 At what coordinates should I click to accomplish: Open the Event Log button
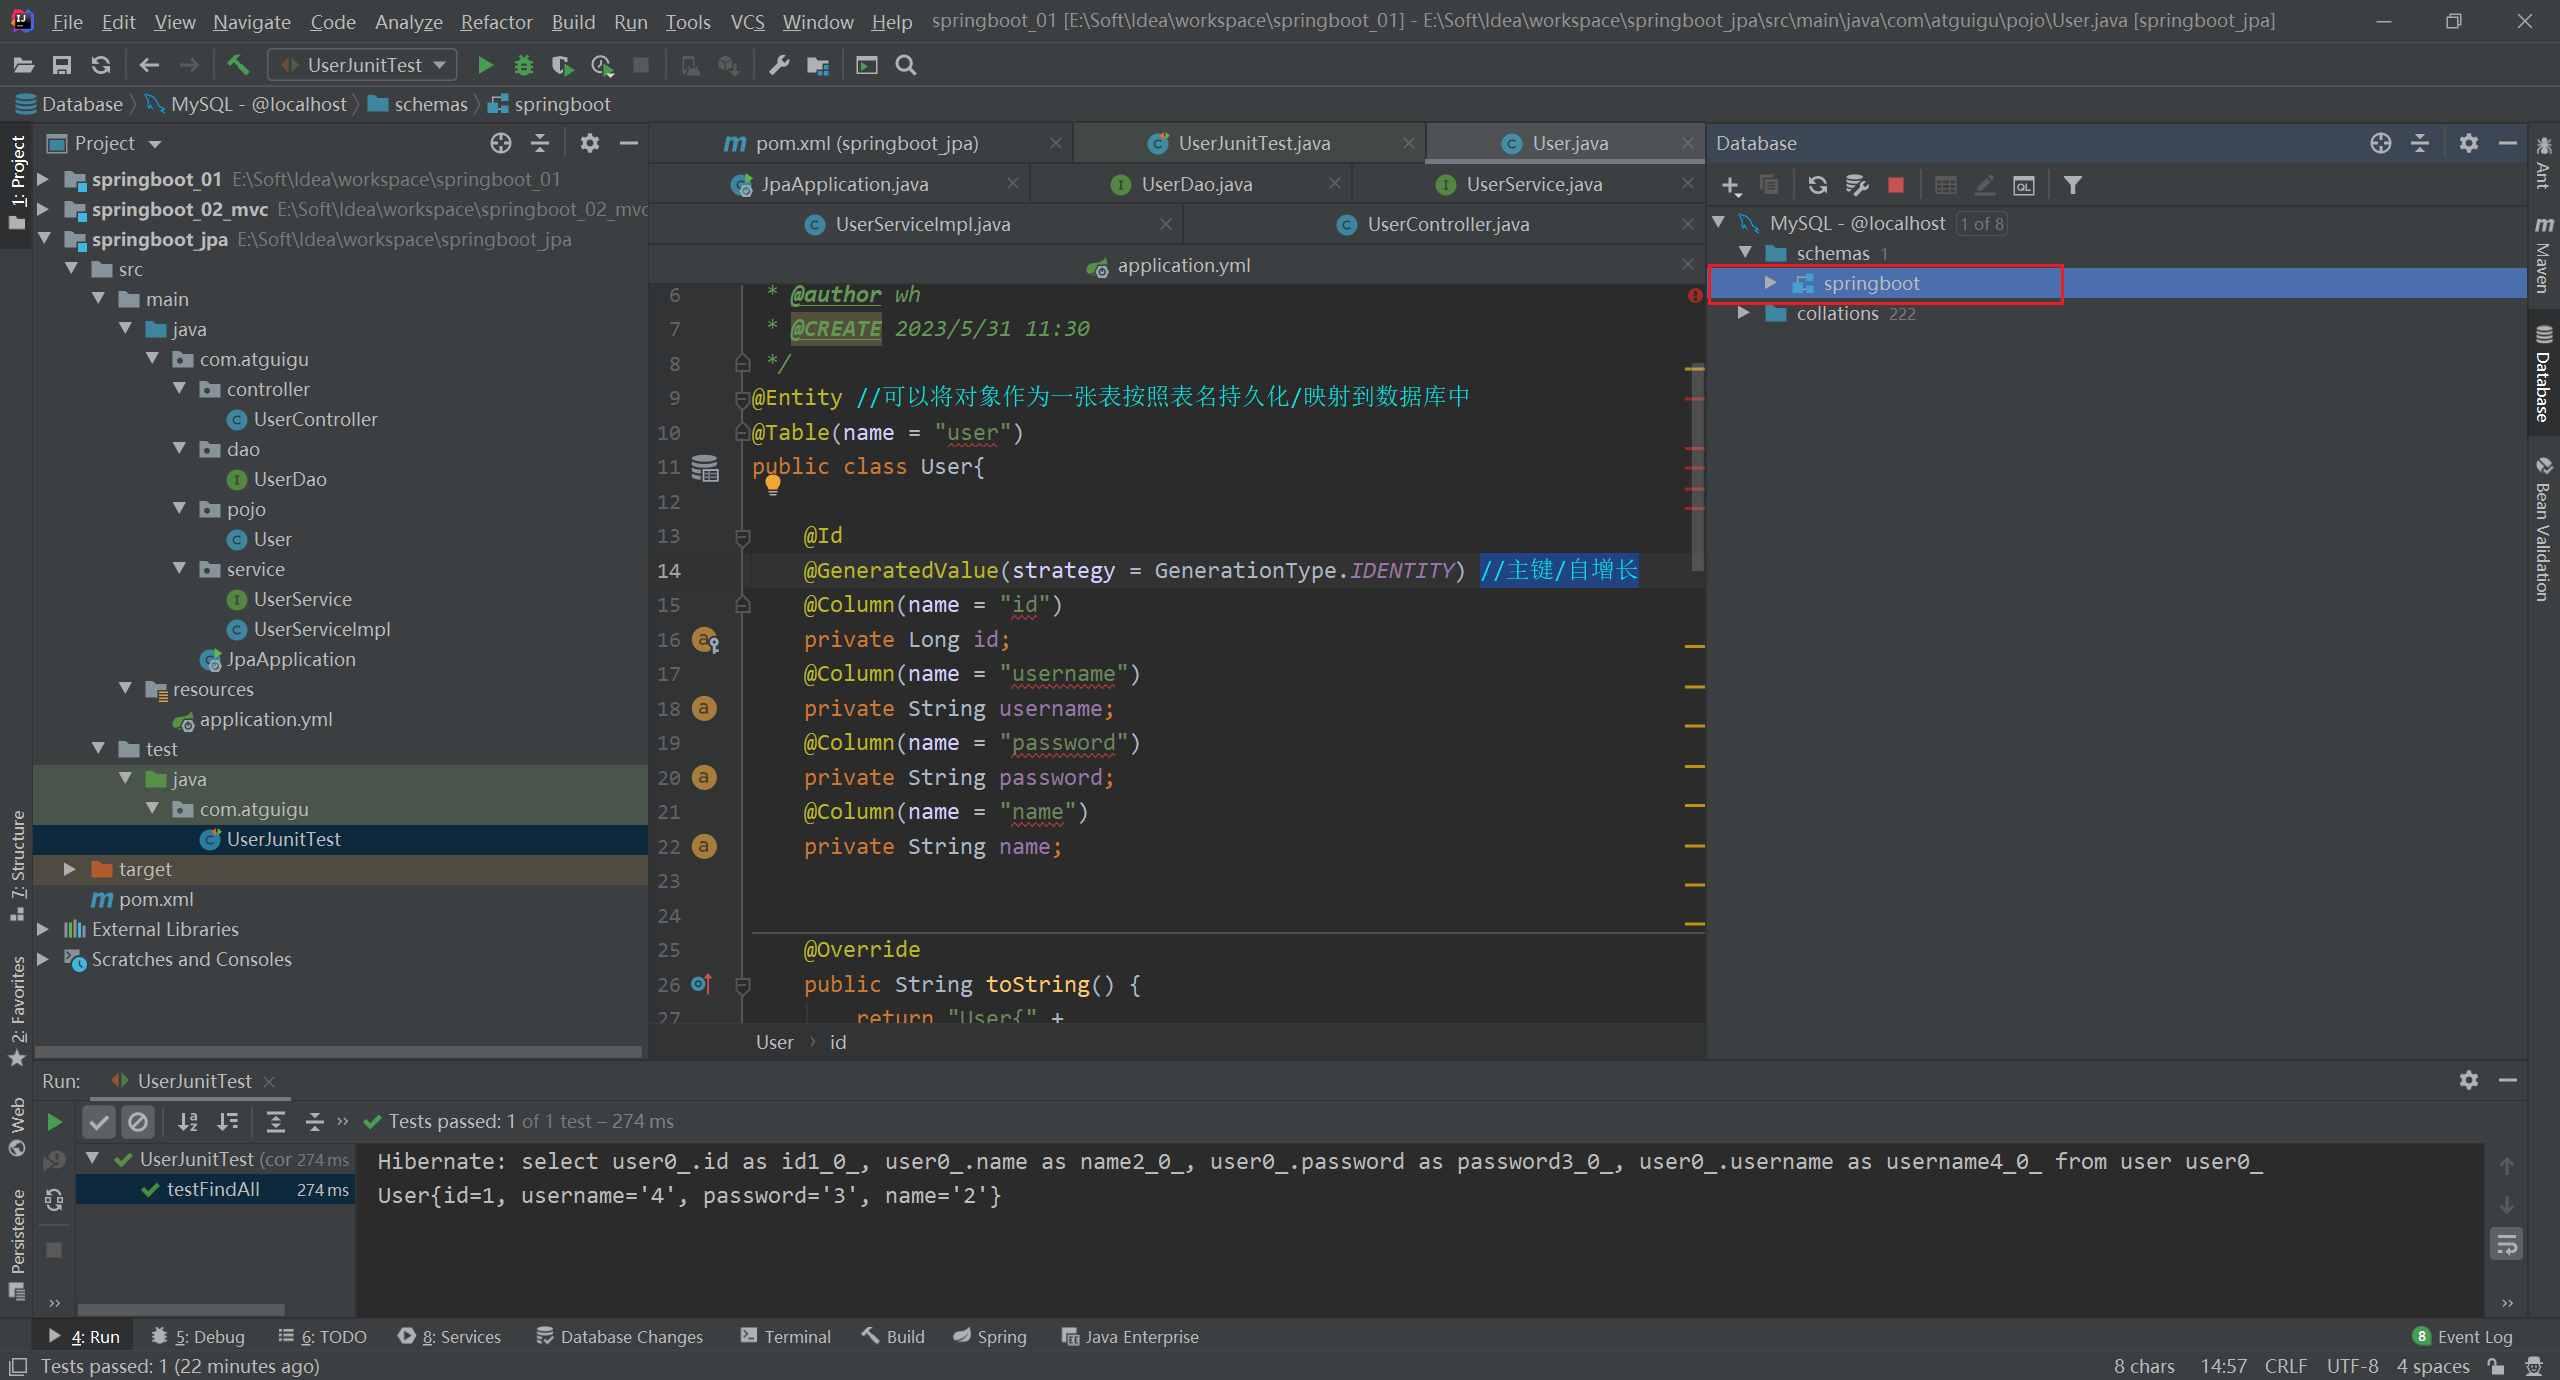pos(2463,1337)
